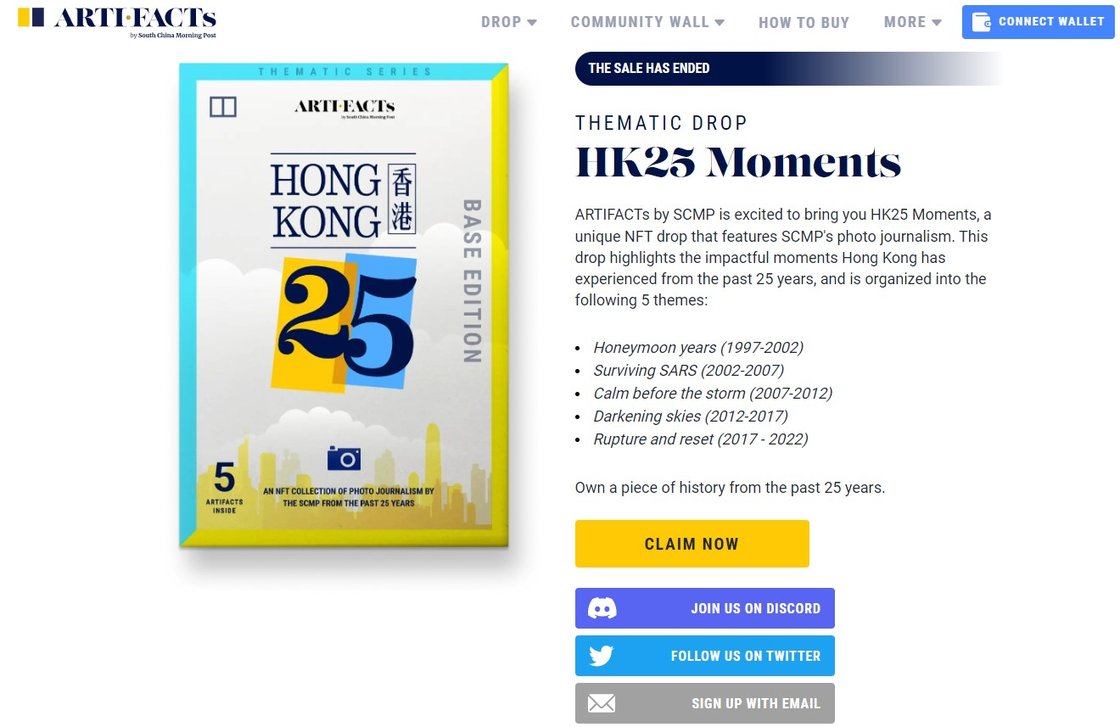The width and height of the screenshot is (1120, 727).
Task: Expand the DROP menu arrow
Action: [531, 23]
